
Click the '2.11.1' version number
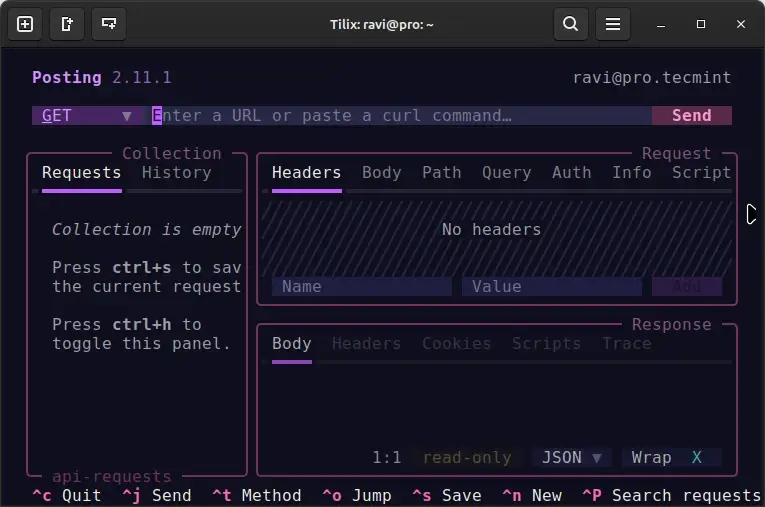coord(141,78)
